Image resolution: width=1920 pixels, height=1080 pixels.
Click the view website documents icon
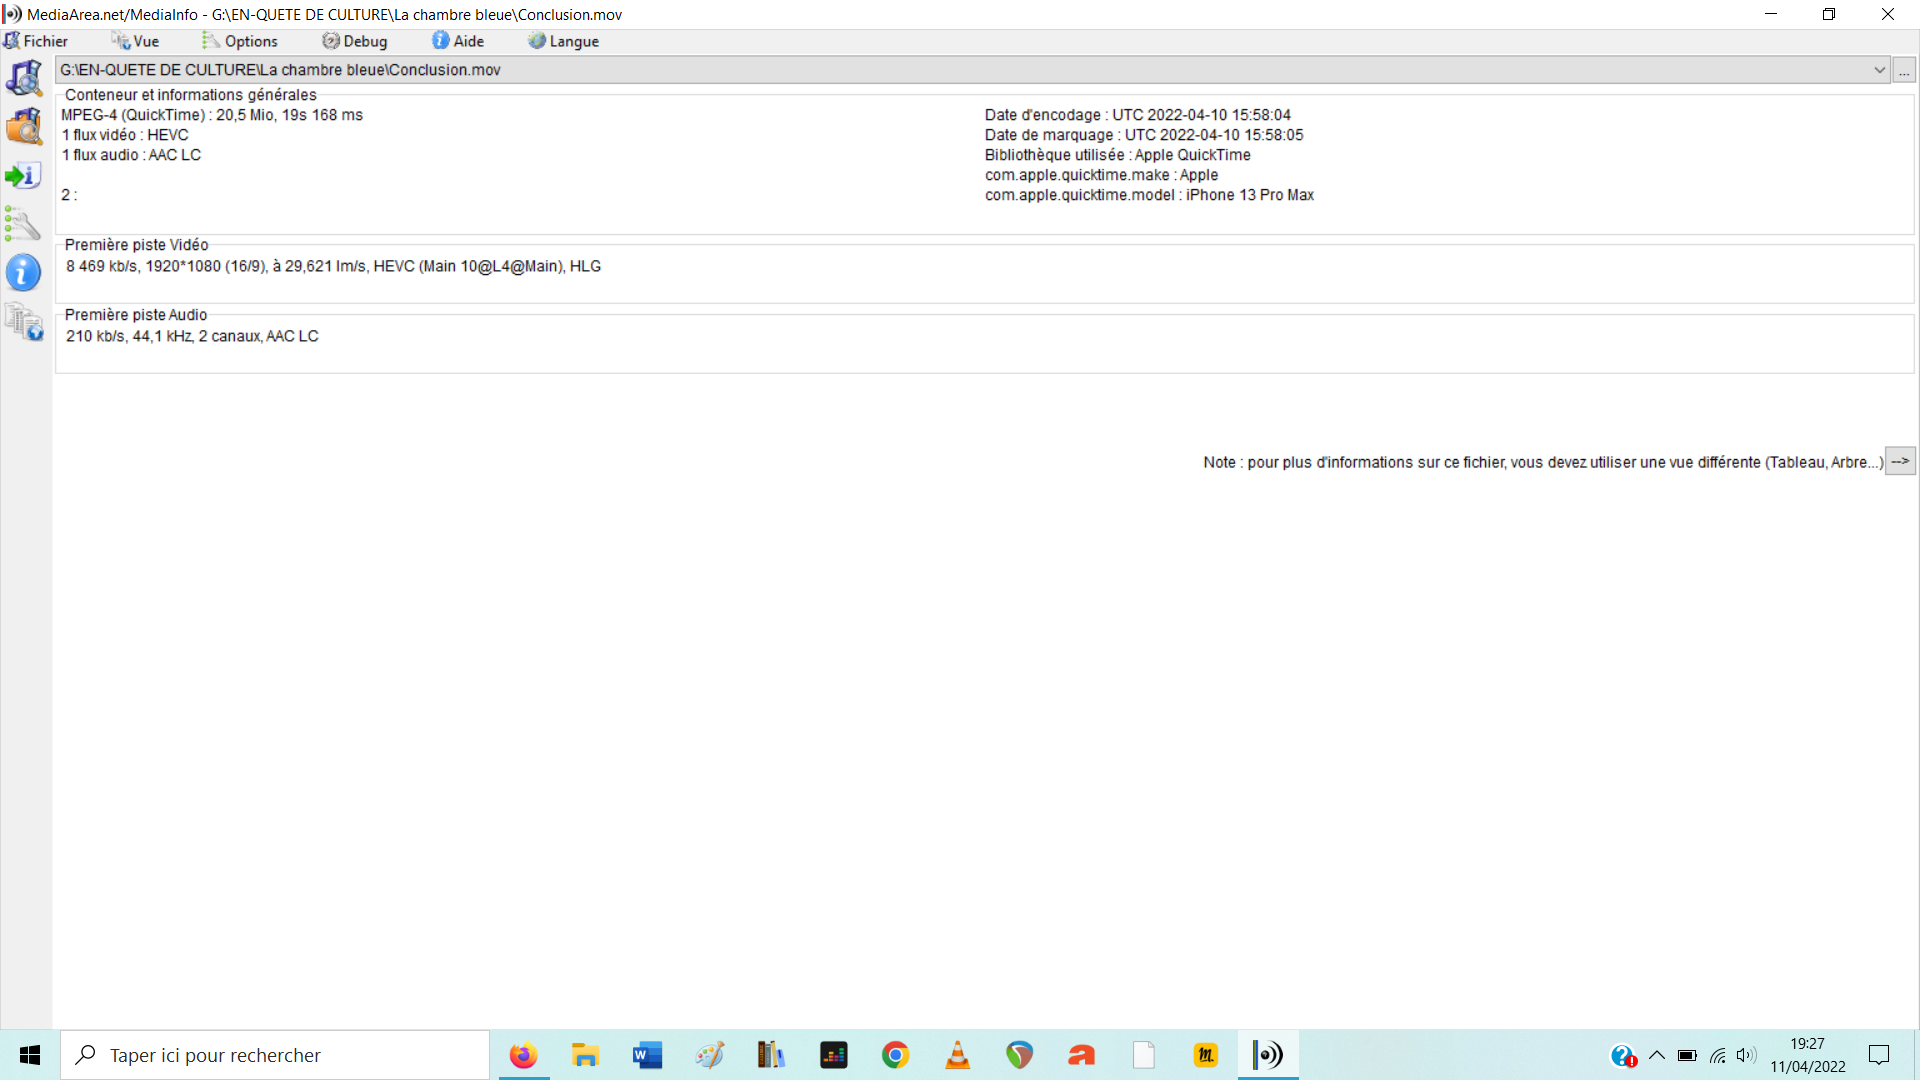pyautogui.click(x=24, y=322)
